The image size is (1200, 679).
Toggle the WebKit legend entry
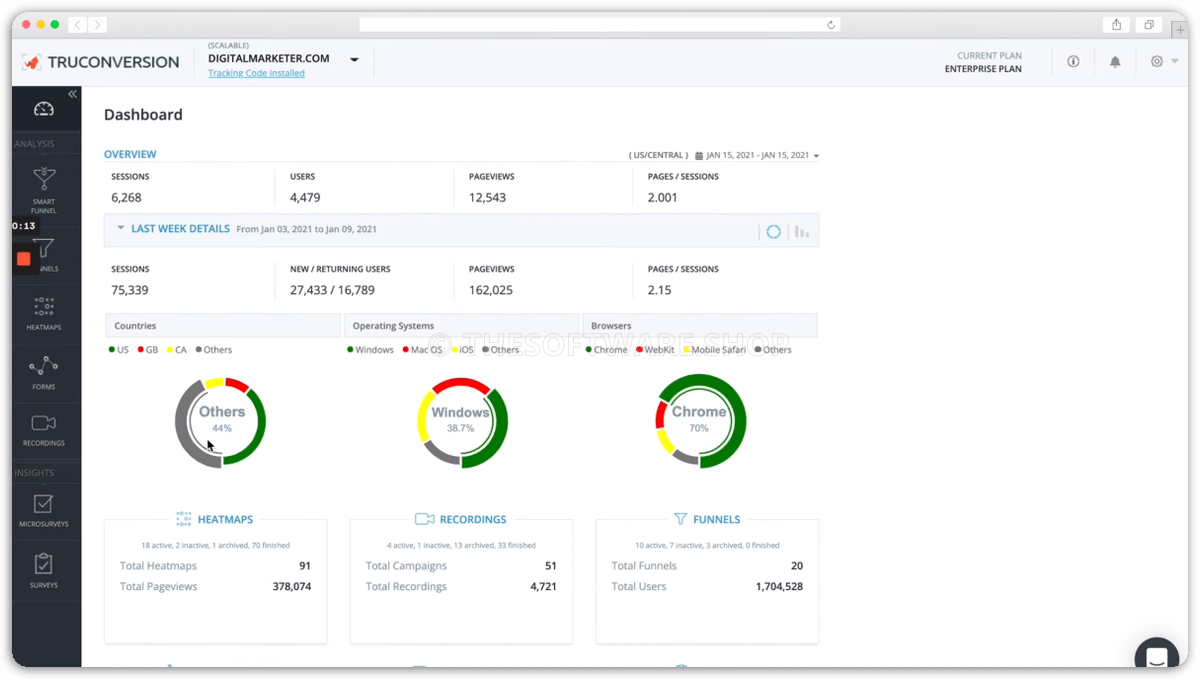click(656, 350)
